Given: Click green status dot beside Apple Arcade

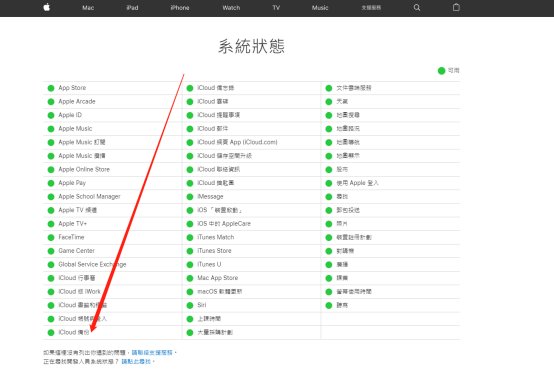Looking at the screenshot, I should coord(51,102).
